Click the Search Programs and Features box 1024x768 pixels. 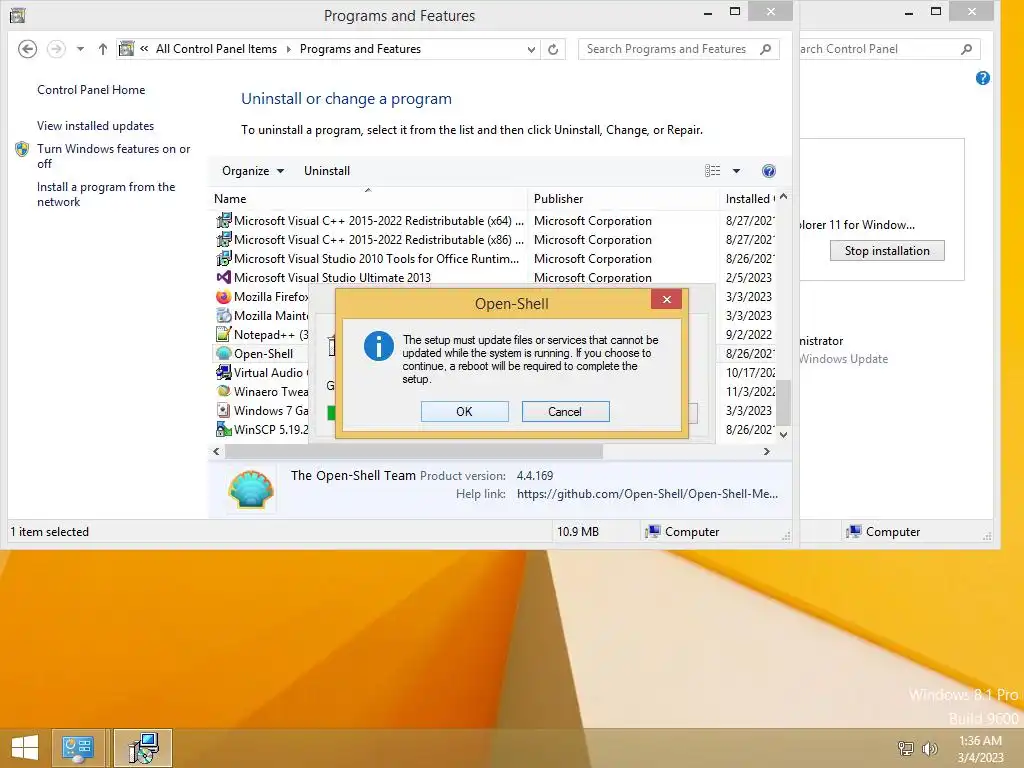679,49
